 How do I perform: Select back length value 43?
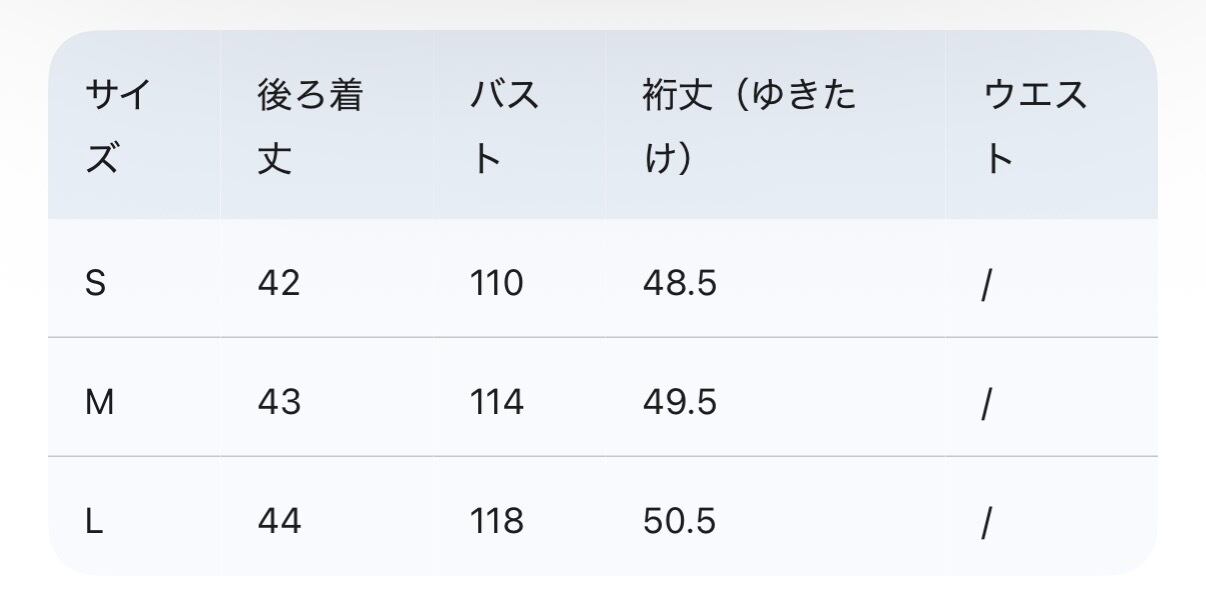[278, 403]
